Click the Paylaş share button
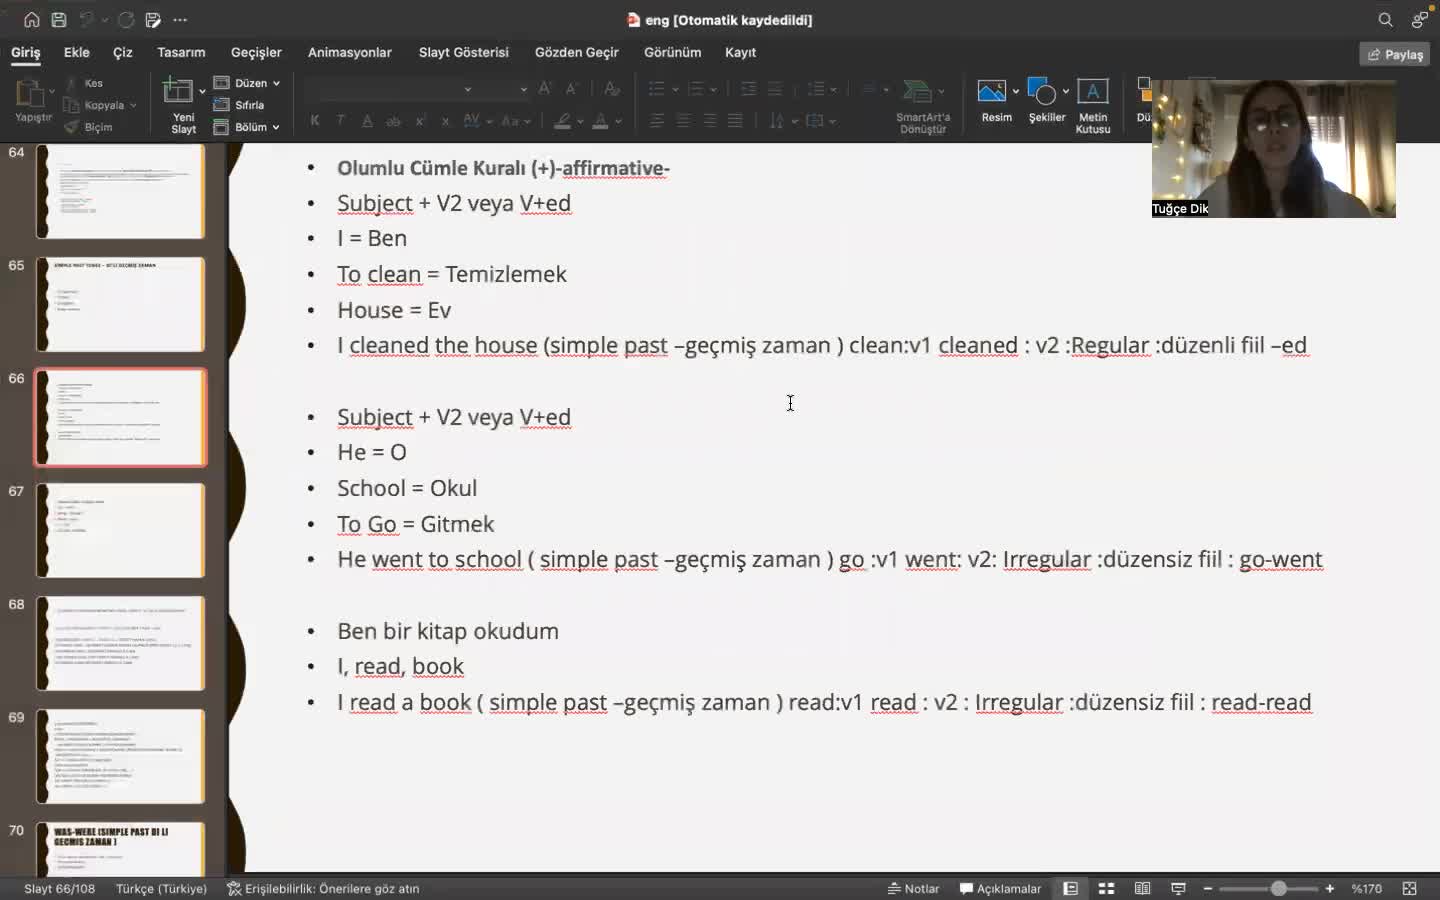Image resolution: width=1440 pixels, height=900 pixels. (1394, 54)
